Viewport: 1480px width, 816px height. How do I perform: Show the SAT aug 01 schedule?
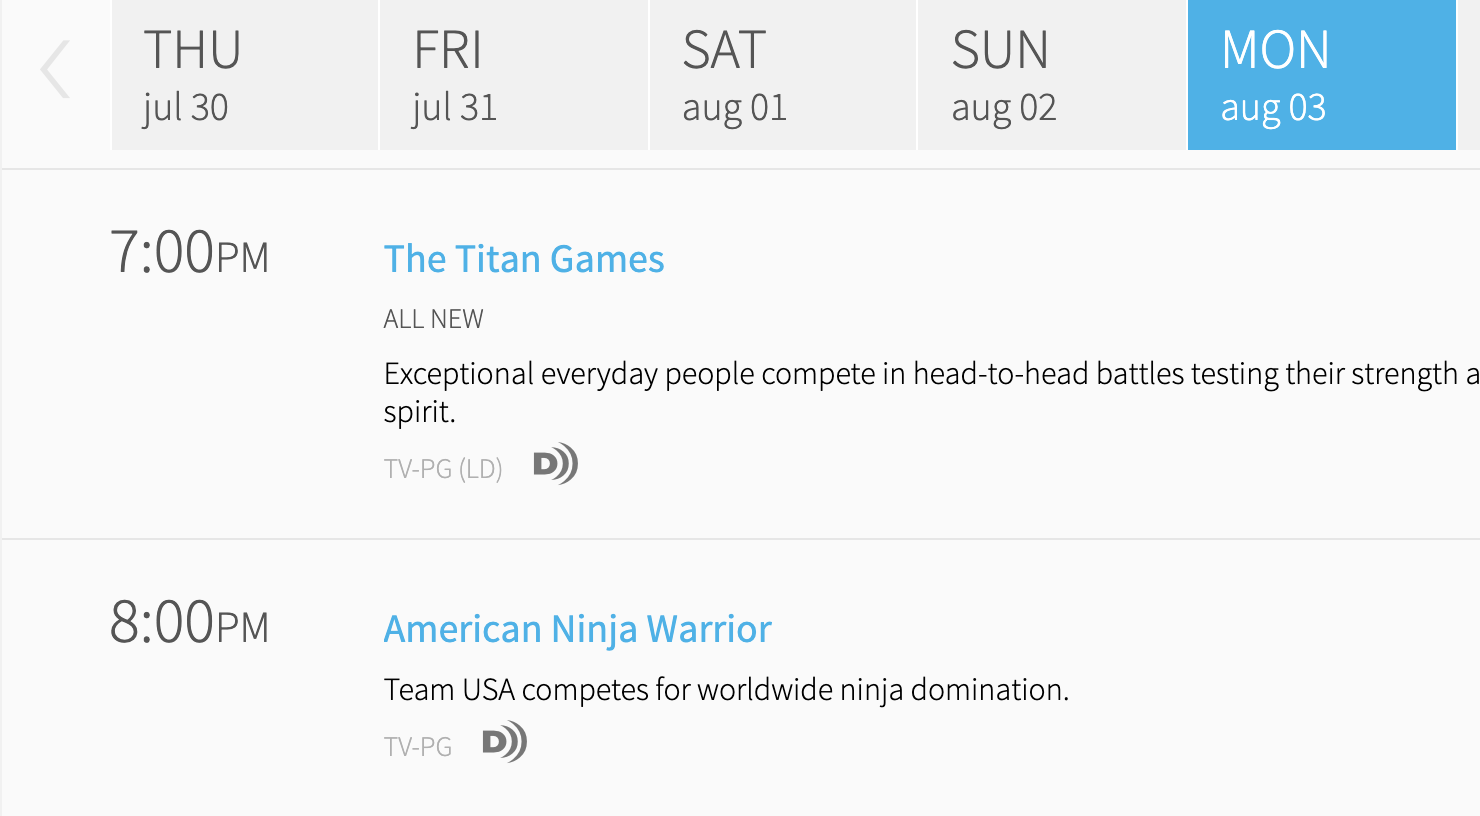tap(783, 75)
